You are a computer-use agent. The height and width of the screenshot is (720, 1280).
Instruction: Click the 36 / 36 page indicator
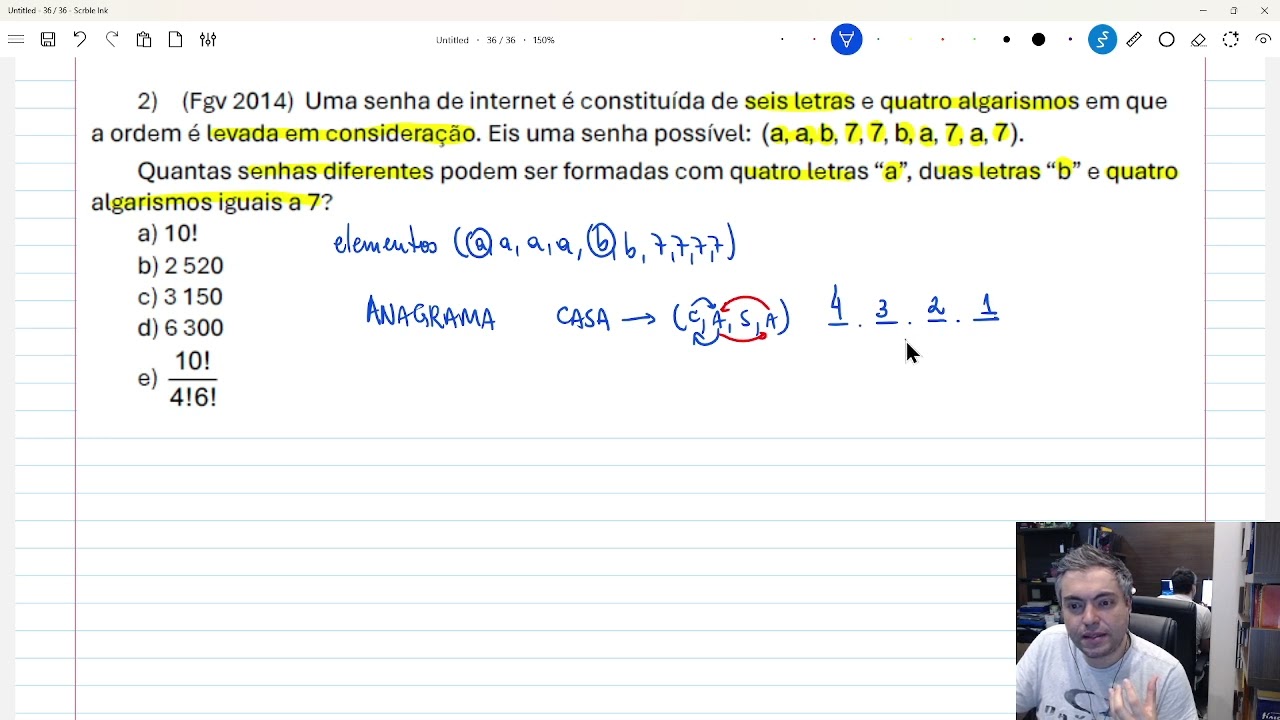pos(500,40)
